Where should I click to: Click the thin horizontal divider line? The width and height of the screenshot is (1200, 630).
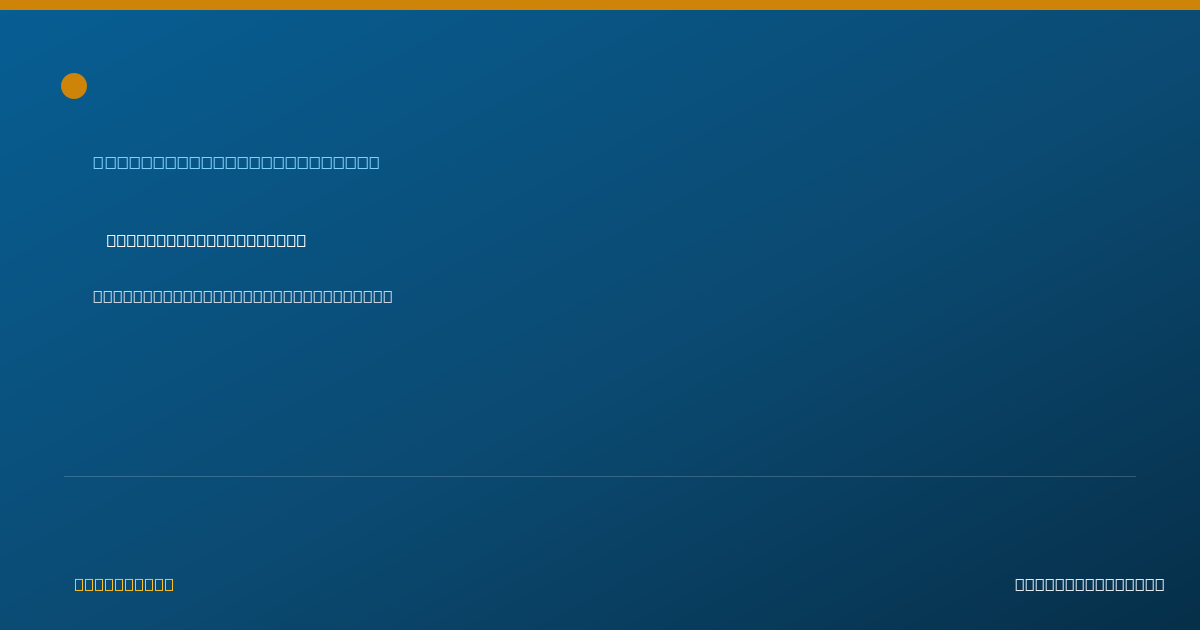(x=600, y=476)
